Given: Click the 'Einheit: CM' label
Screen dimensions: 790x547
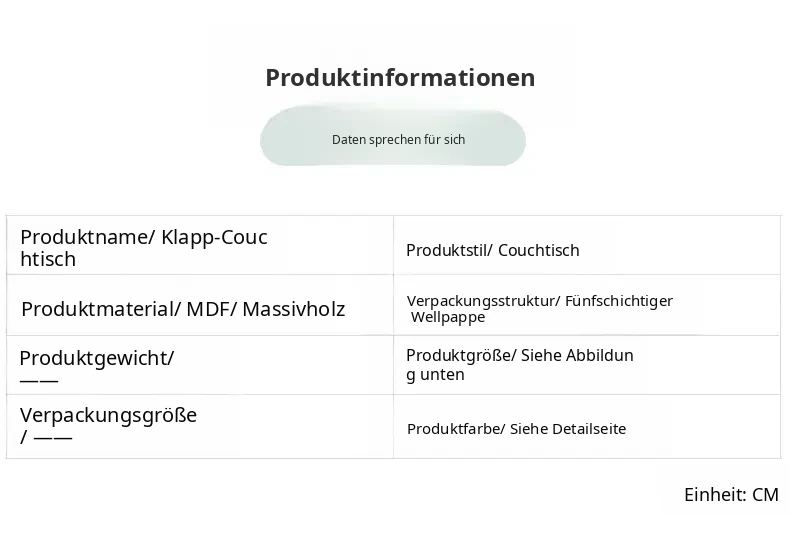Looking at the screenshot, I should point(731,495).
